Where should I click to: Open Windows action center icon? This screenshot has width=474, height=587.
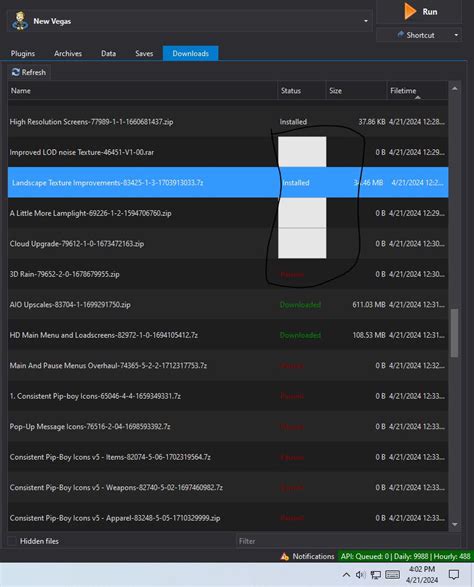coord(454,575)
